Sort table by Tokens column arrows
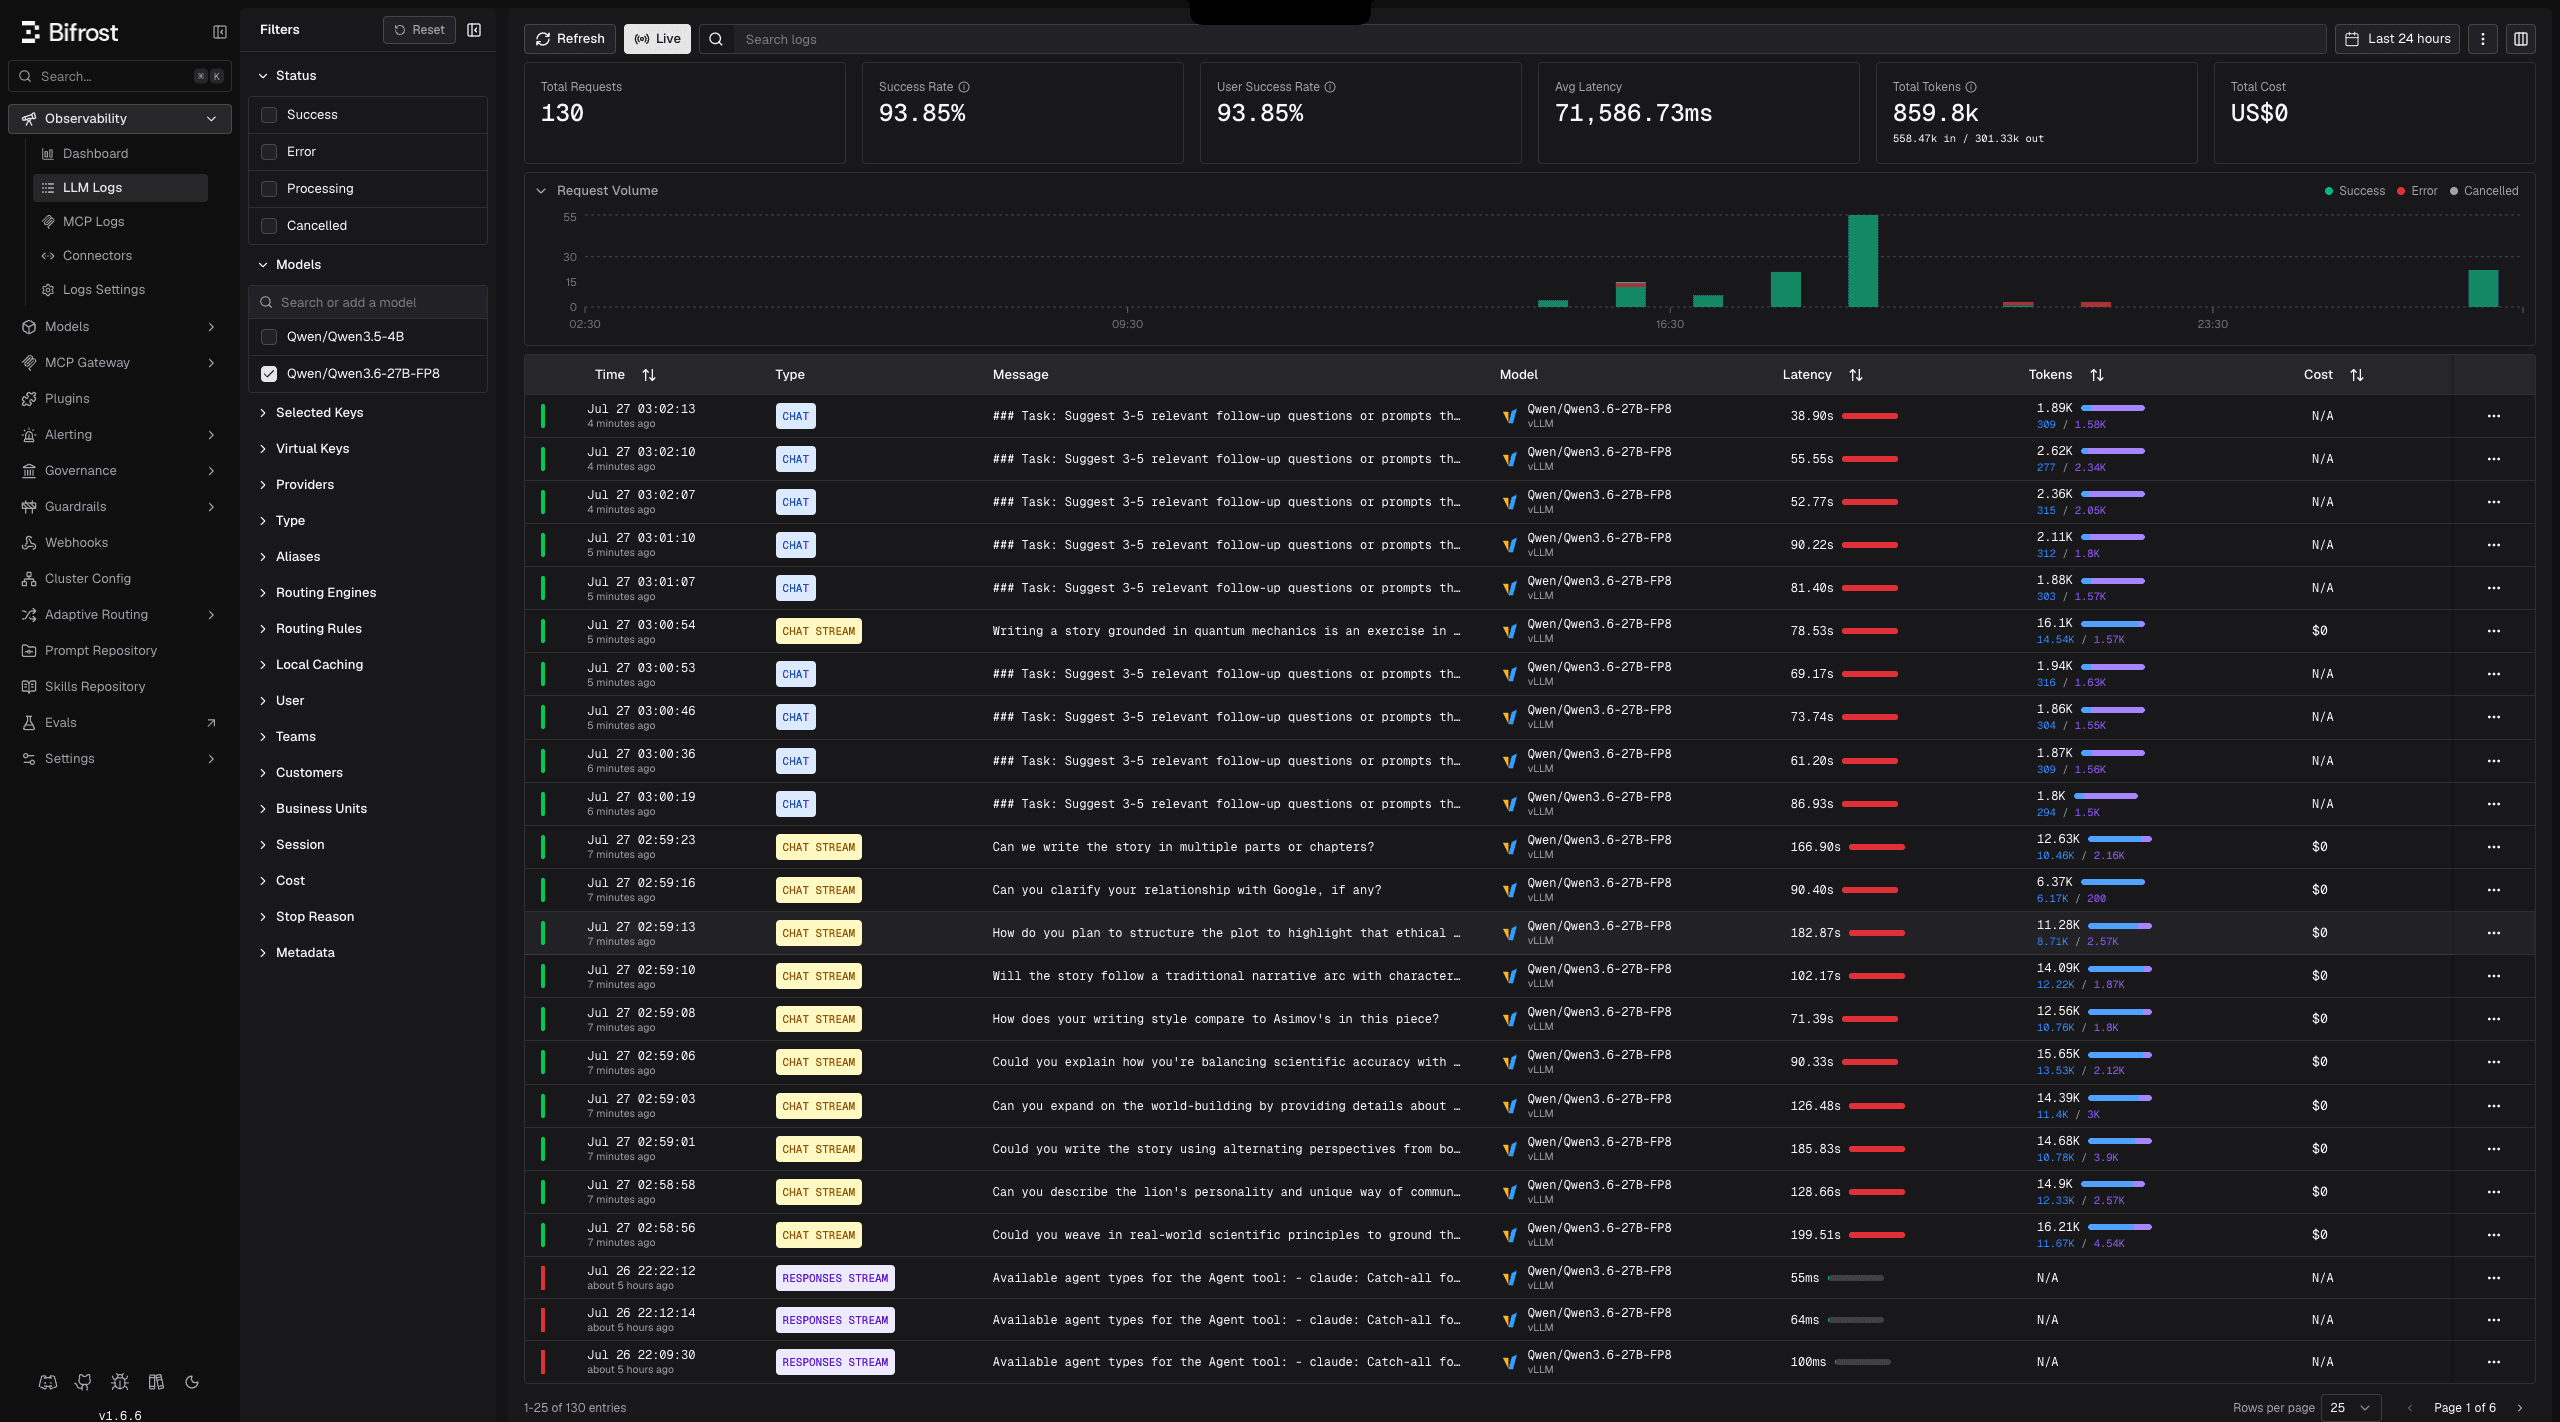This screenshot has height=1422, width=2560. coord(2097,375)
